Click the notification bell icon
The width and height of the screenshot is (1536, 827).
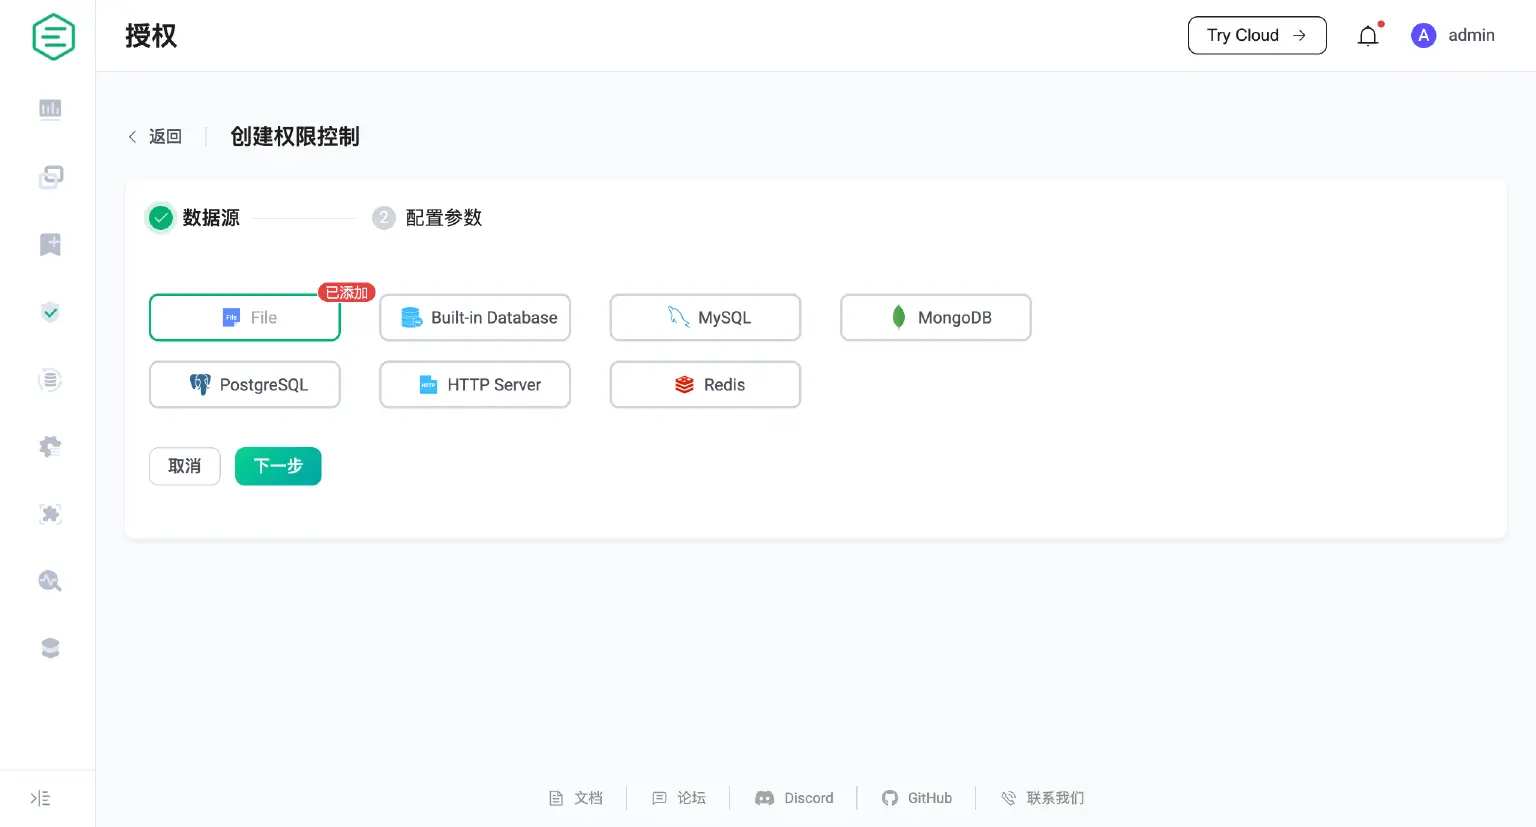pos(1368,36)
